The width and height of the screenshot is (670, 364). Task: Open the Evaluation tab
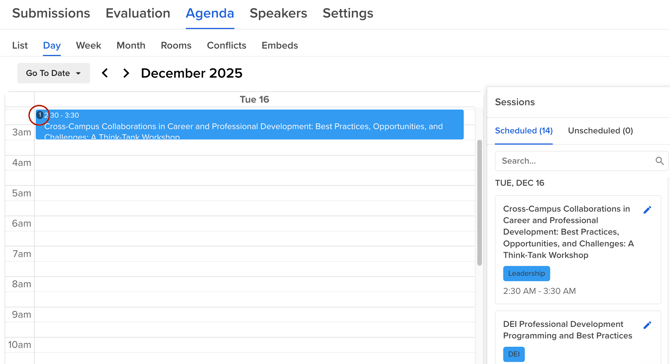click(x=138, y=13)
